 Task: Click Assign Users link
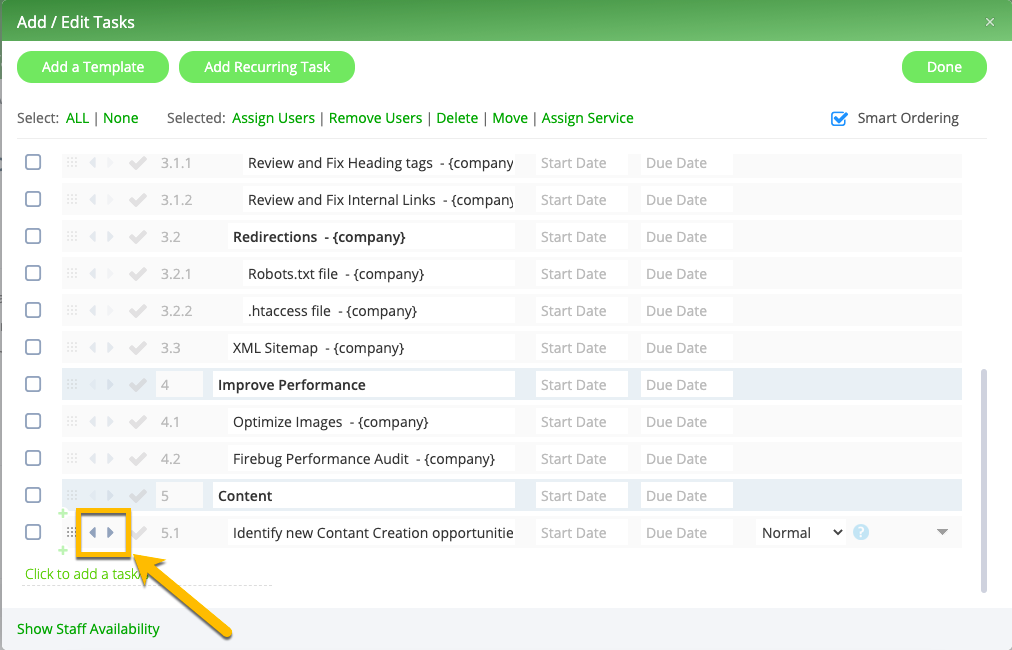274,118
